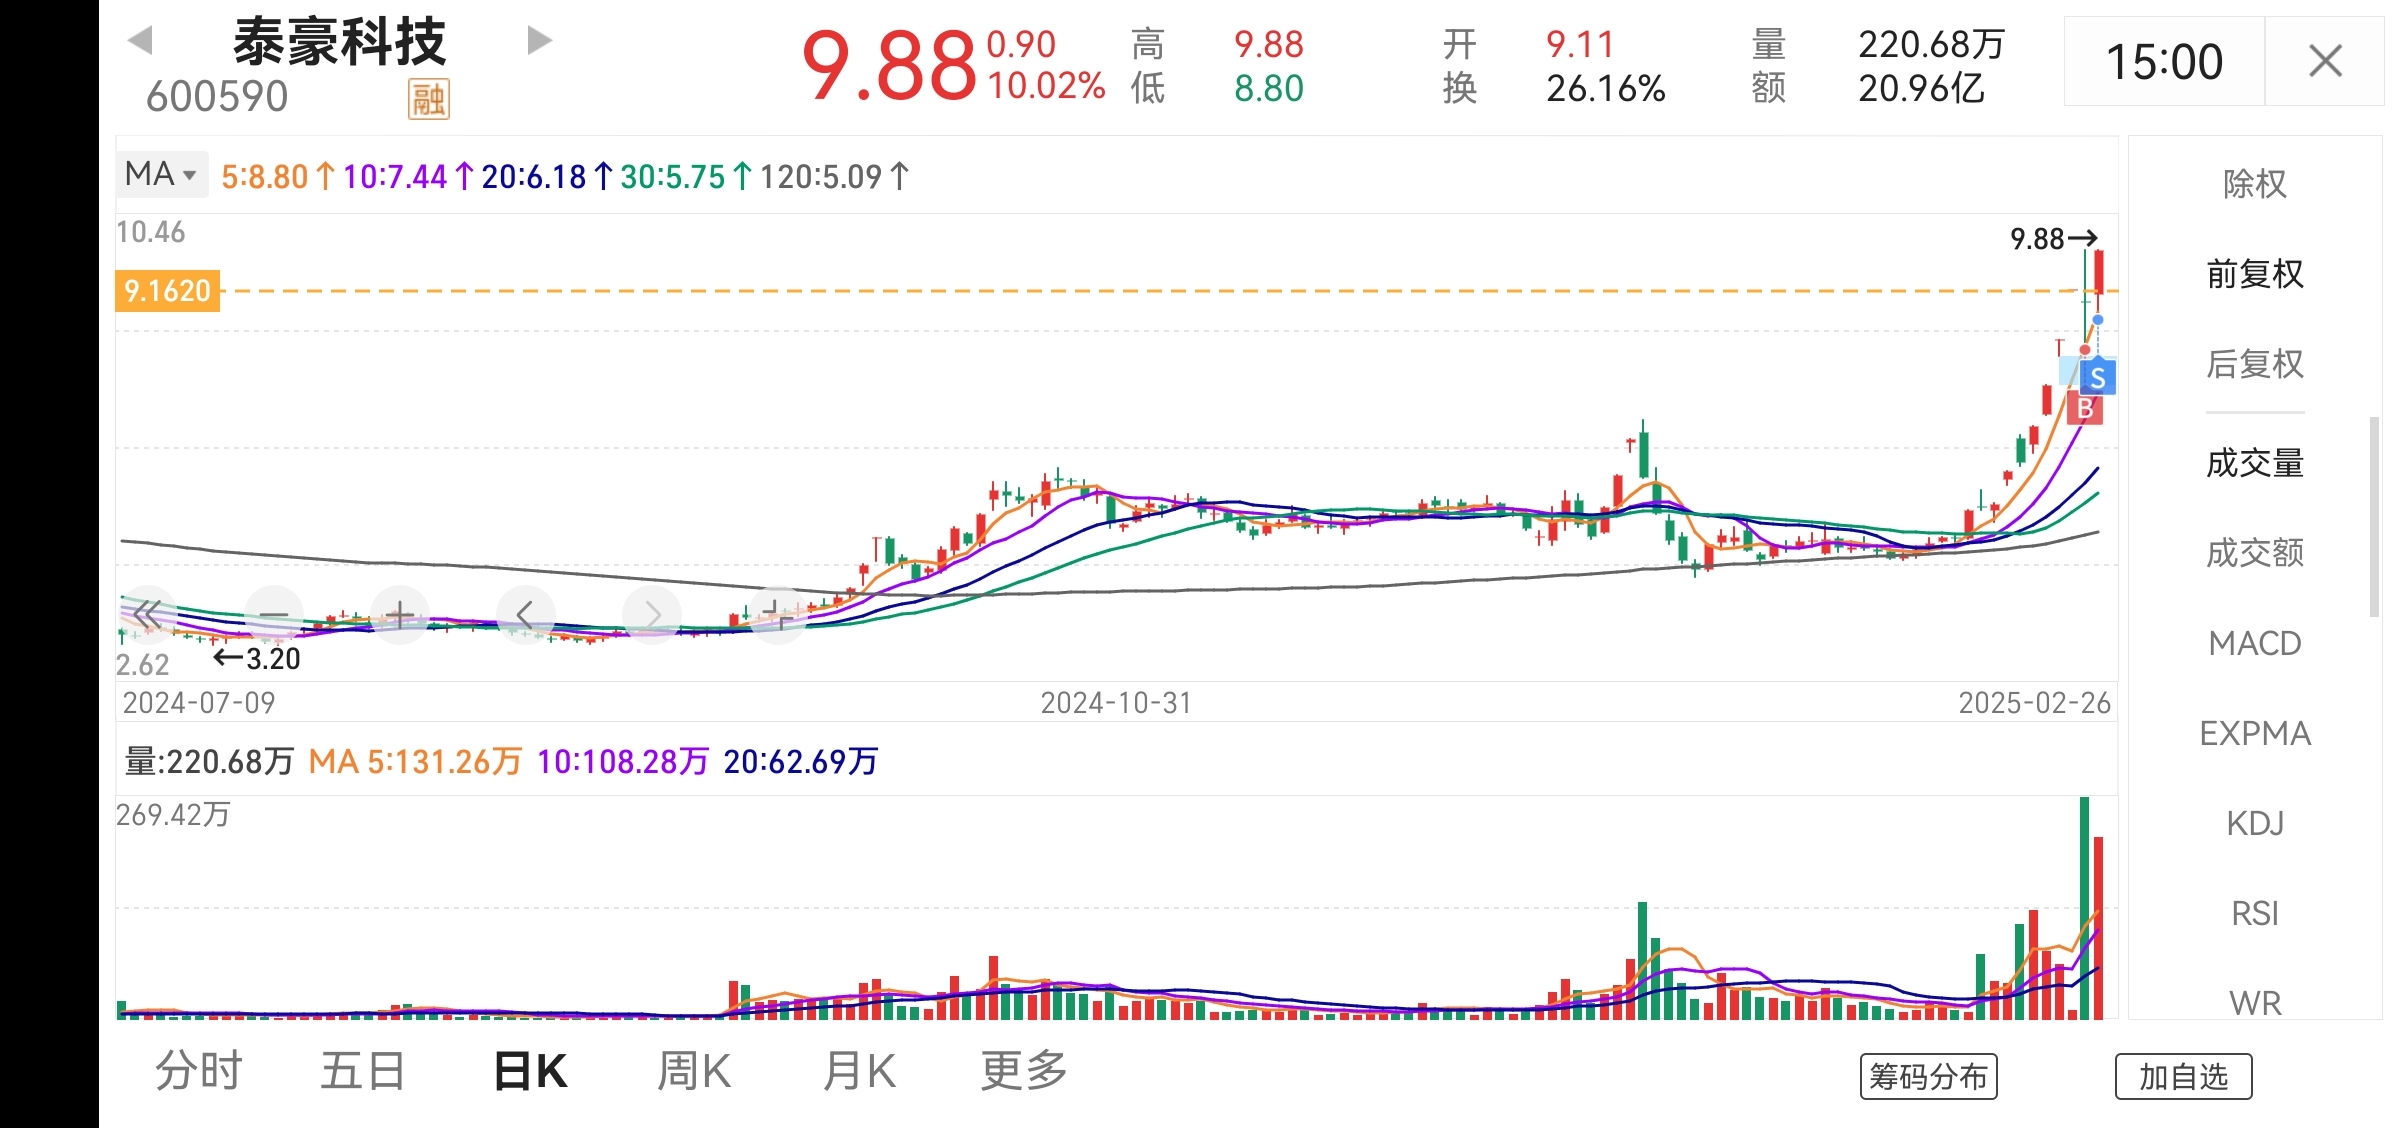The height and width of the screenshot is (1128, 2400).
Task: Select 除权 price adjustment option
Action: click(x=2254, y=184)
